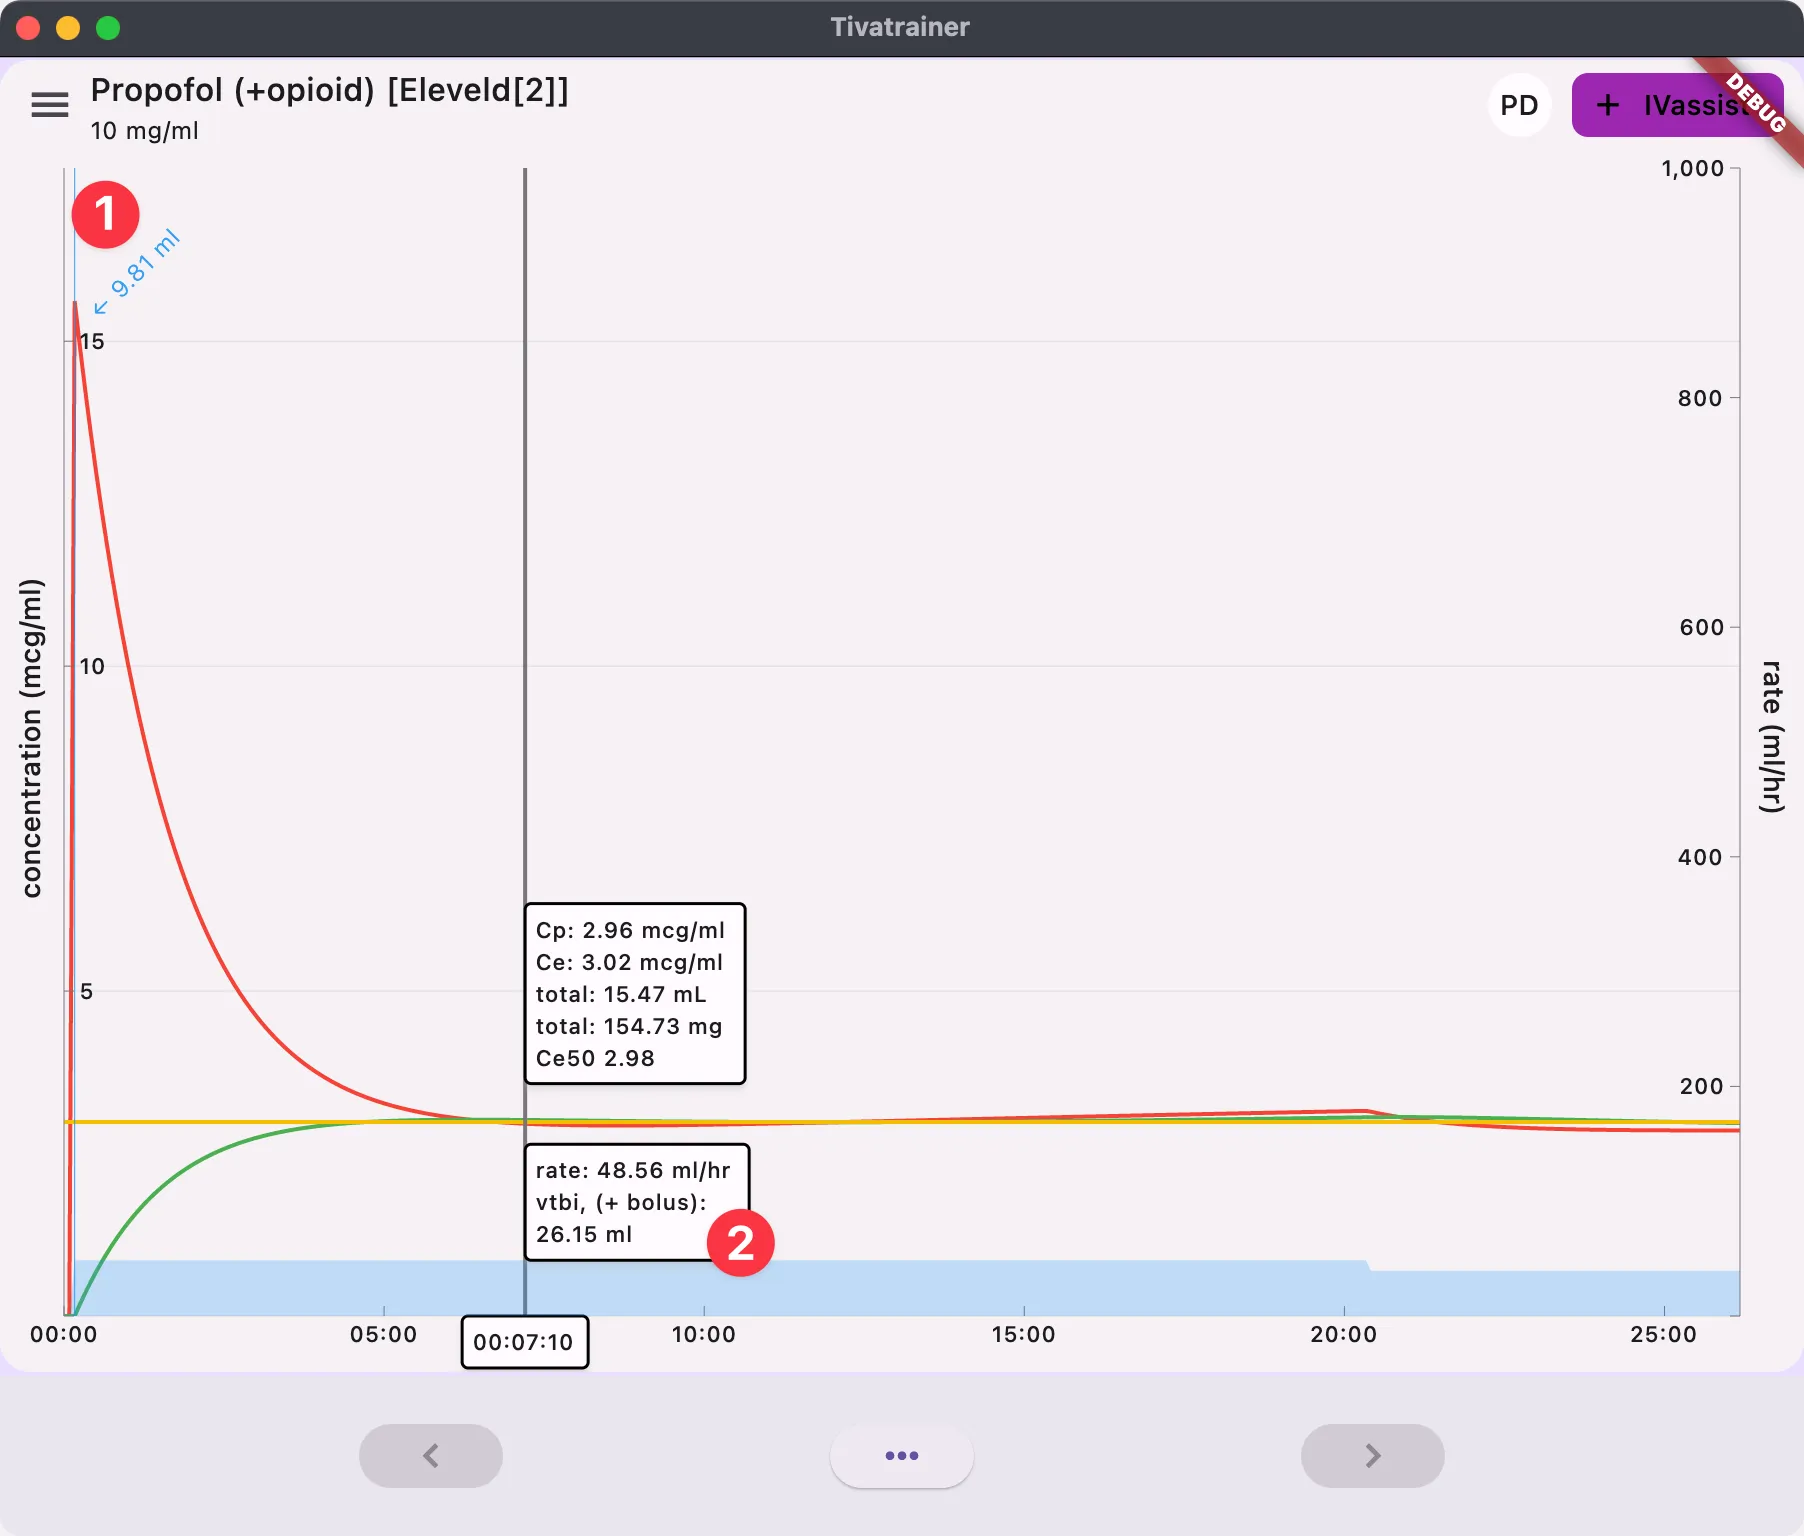Open the hamburger navigation menu
This screenshot has width=1804, height=1536.
point(50,104)
